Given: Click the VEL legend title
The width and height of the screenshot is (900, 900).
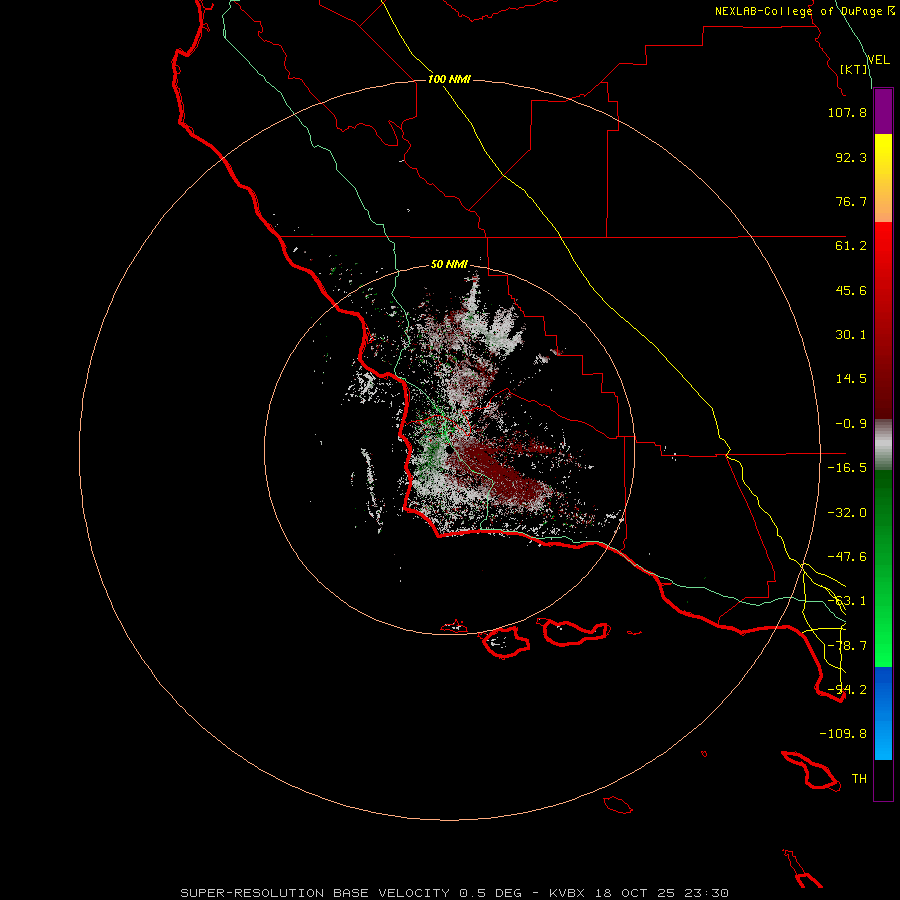Looking at the screenshot, I should coord(878,60).
